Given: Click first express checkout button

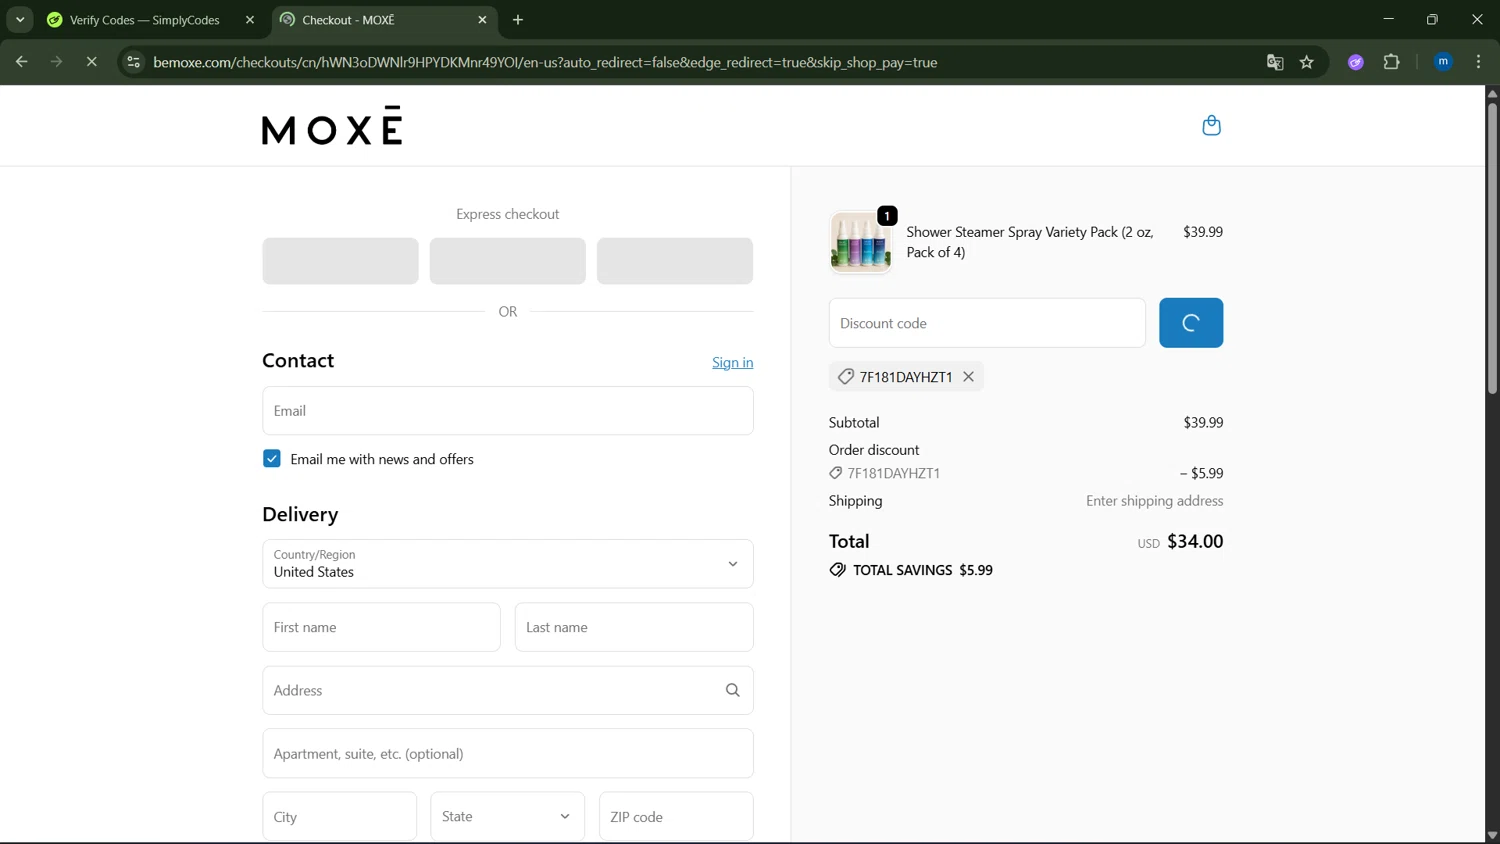Looking at the screenshot, I should click(x=340, y=261).
